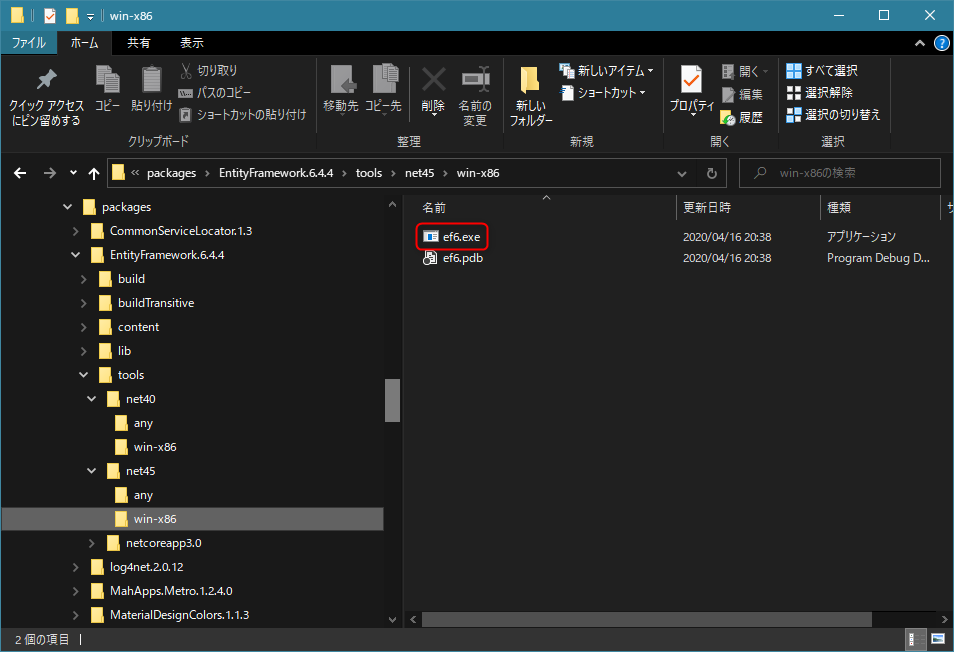Click the refresh icon in the address bar
954x652 pixels.
click(710, 172)
